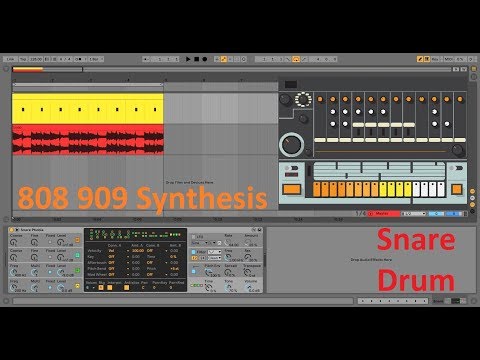This screenshot has width=480, height=360.
Task: Toggle the Filter on switch
Action: pyautogui.click(x=193, y=252)
